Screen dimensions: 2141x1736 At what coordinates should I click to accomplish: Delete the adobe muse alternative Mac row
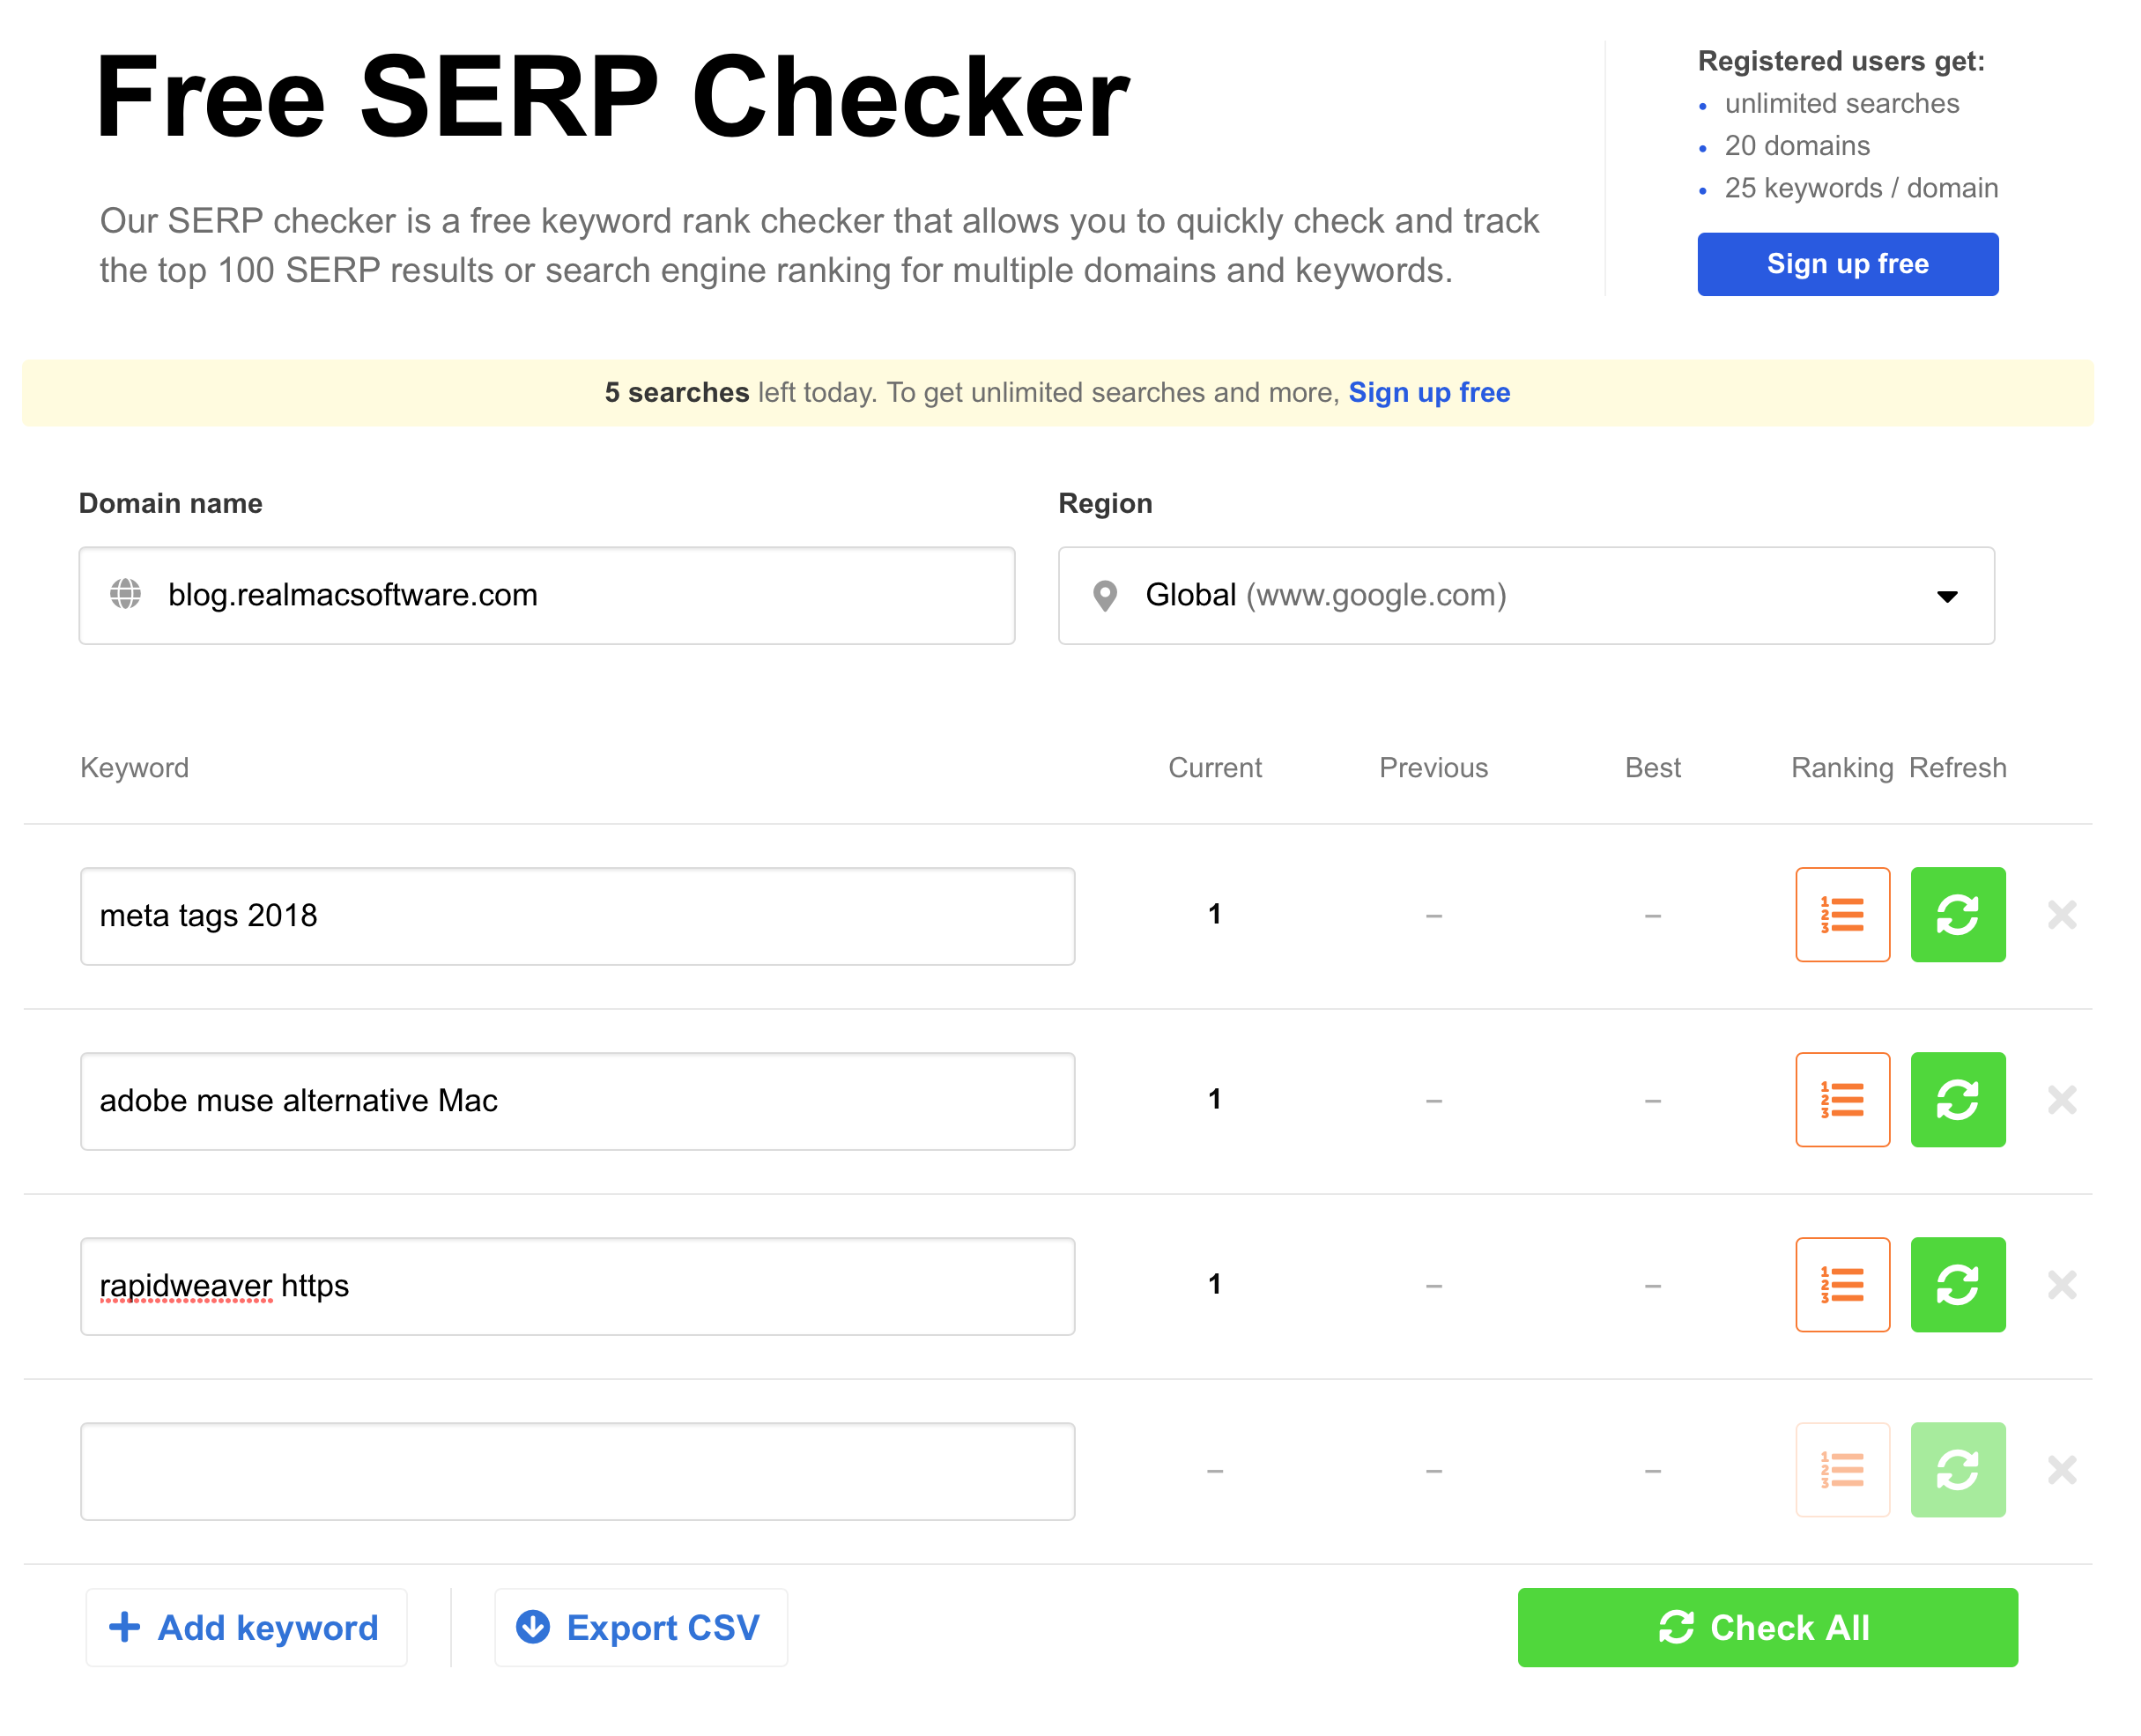click(x=2061, y=1099)
